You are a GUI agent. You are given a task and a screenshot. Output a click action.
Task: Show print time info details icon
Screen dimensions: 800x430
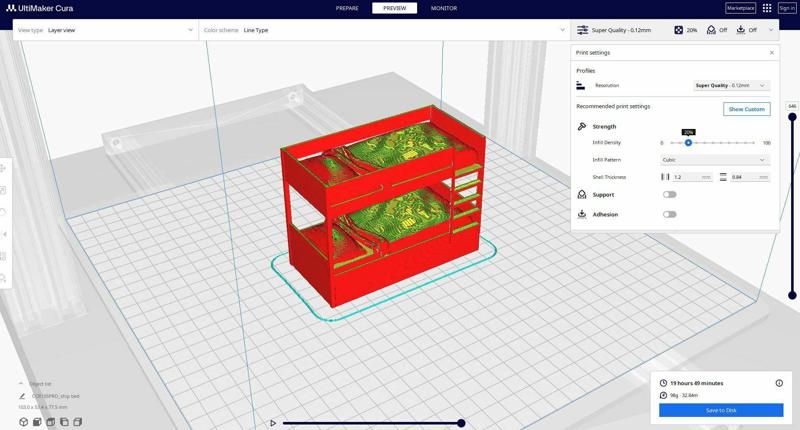[779, 383]
